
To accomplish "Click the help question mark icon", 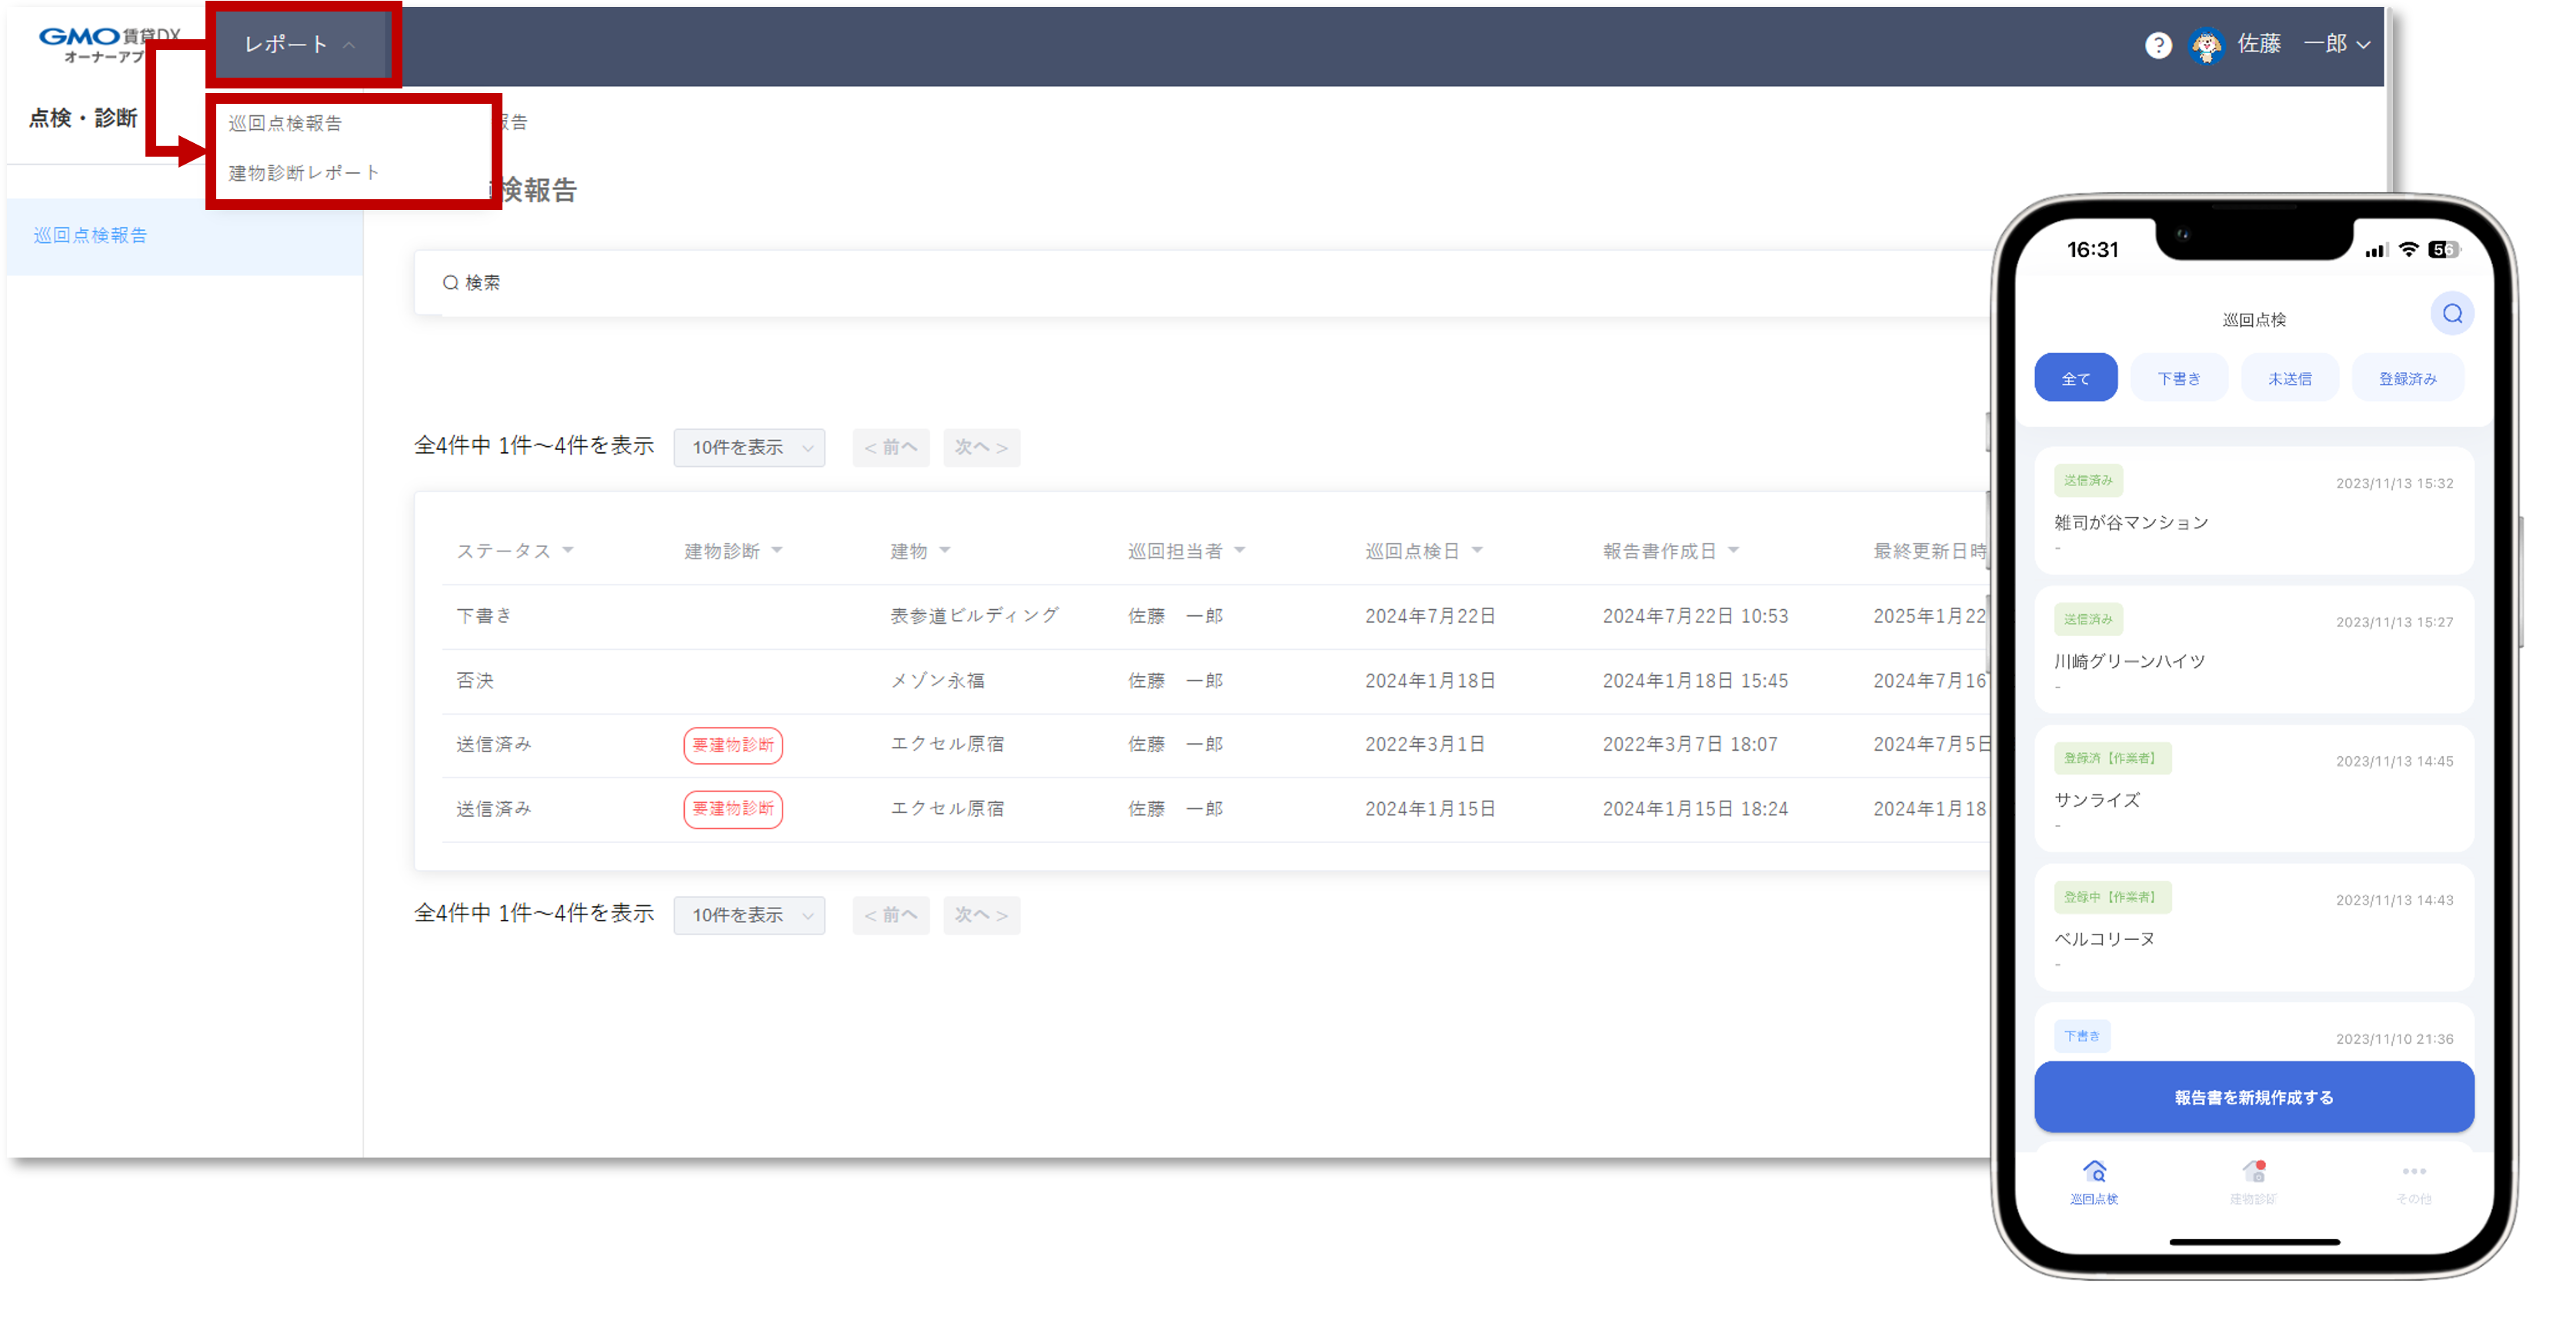I will tap(2158, 45).
